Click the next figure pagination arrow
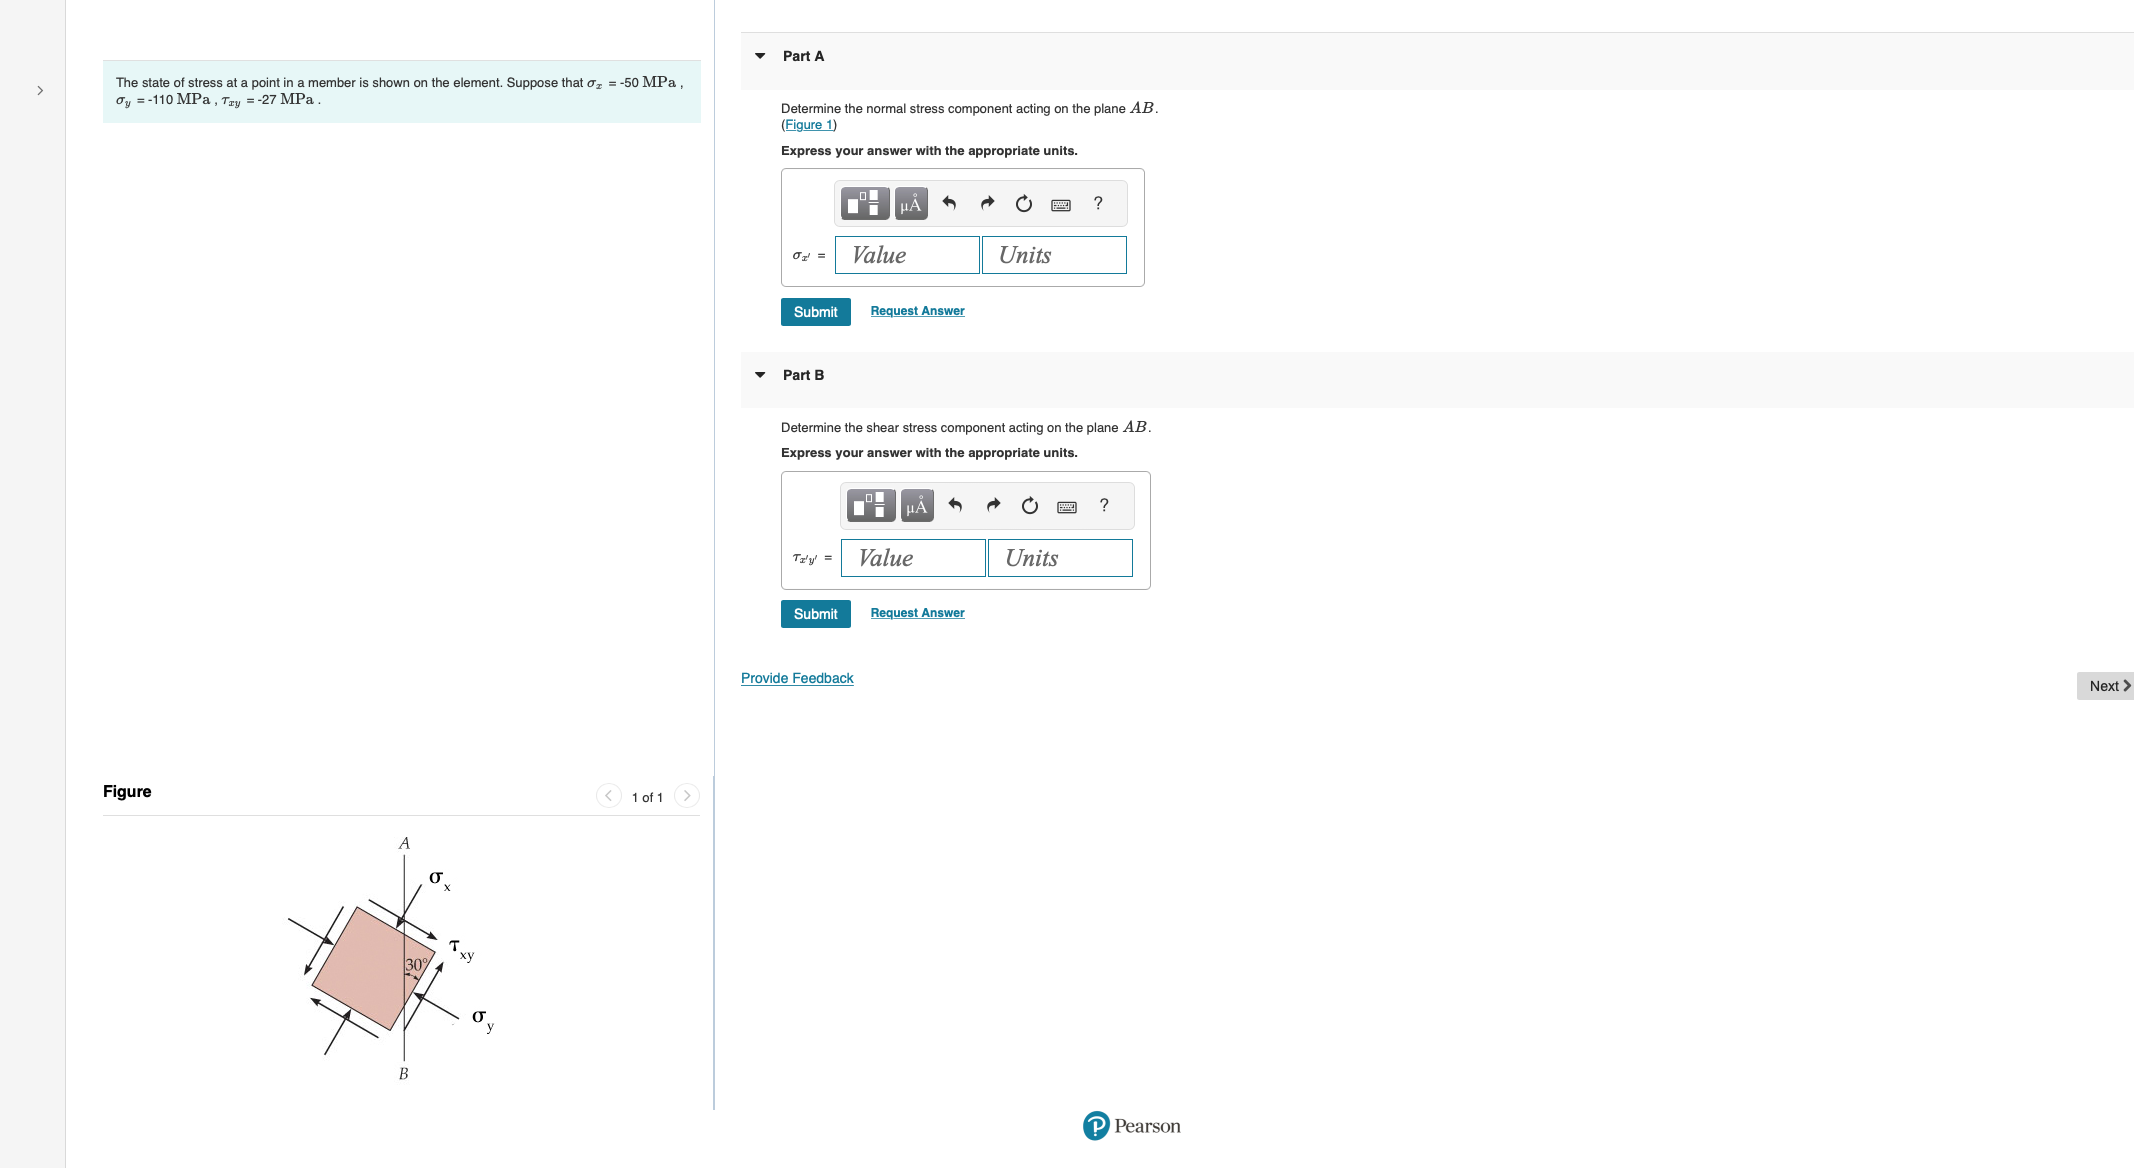The image size is (2134, 1168). (687, 795)
